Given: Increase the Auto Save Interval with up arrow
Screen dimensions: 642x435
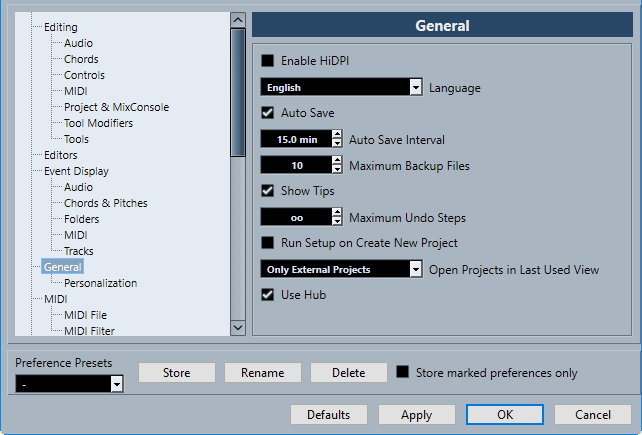Looking at the screenshot, I should tap(337, 135).
